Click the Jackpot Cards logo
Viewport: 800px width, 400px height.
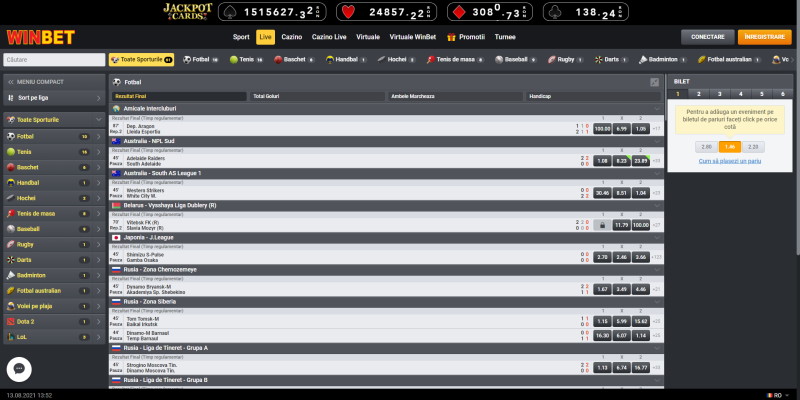coord(188,12)
